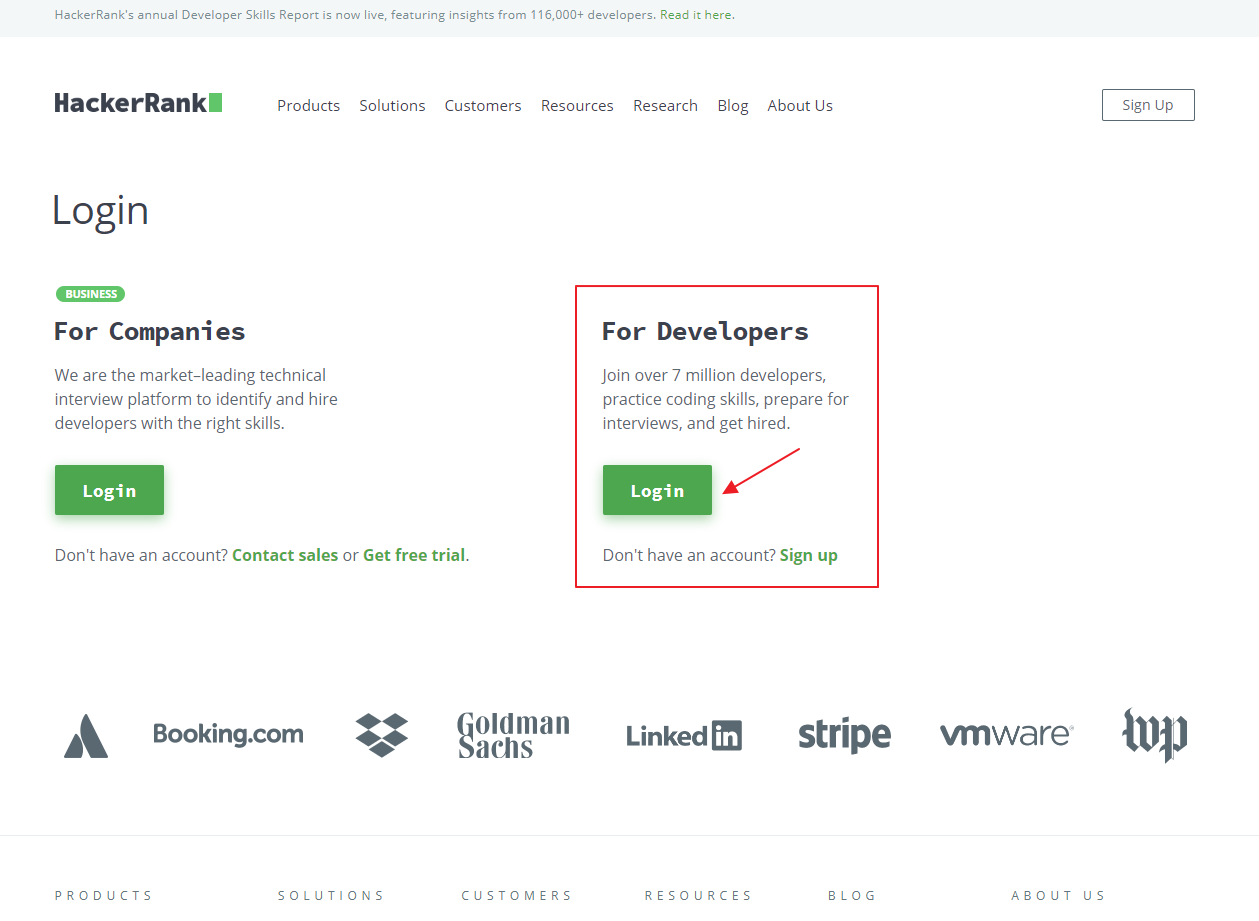
Task: Click the HackerRank logo
Action: 138,103
